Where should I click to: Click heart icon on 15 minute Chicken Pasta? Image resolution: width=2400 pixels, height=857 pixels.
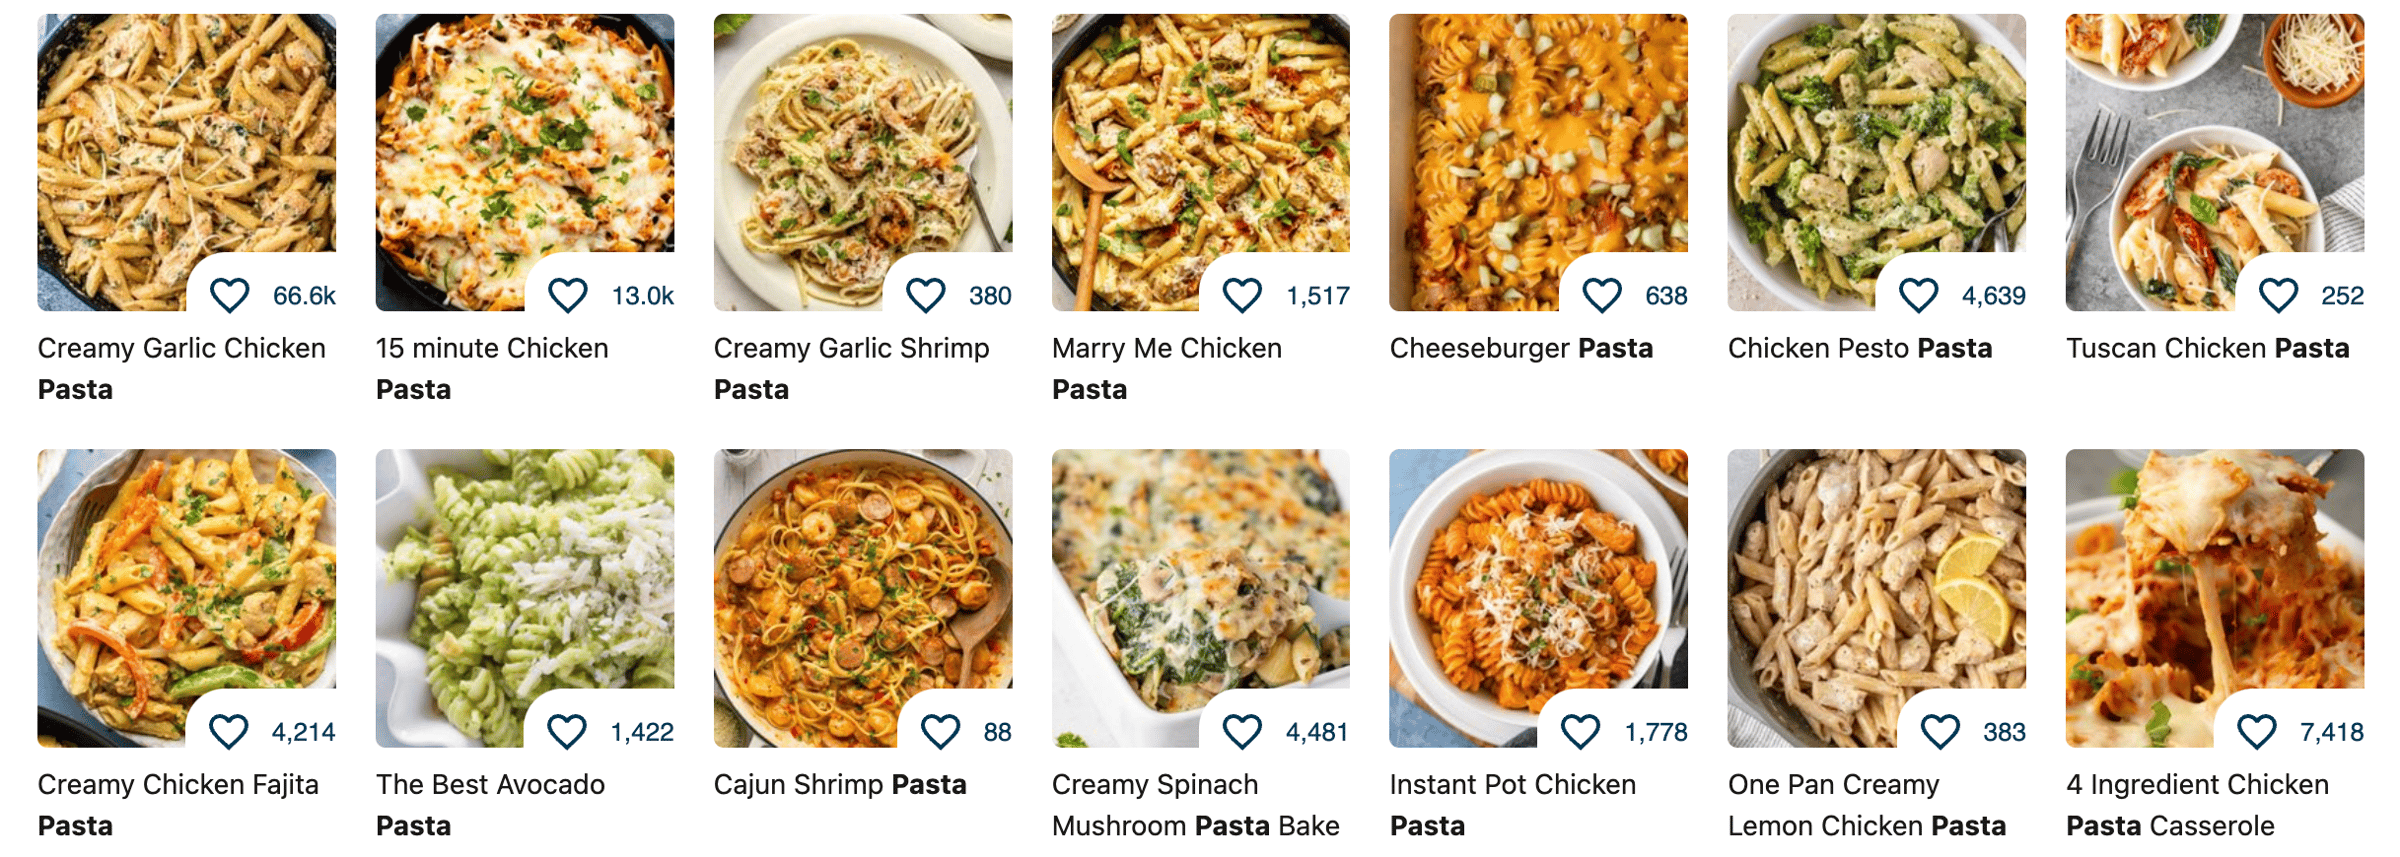(x=567, y=295)
